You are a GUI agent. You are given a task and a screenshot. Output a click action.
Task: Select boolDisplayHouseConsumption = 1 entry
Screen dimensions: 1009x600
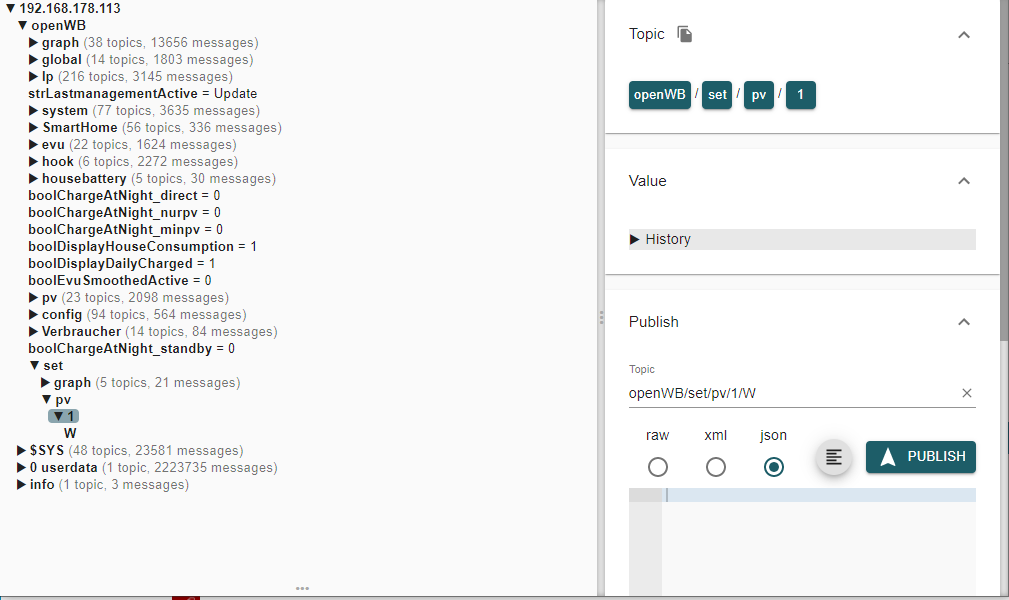[x=143, y=247]
